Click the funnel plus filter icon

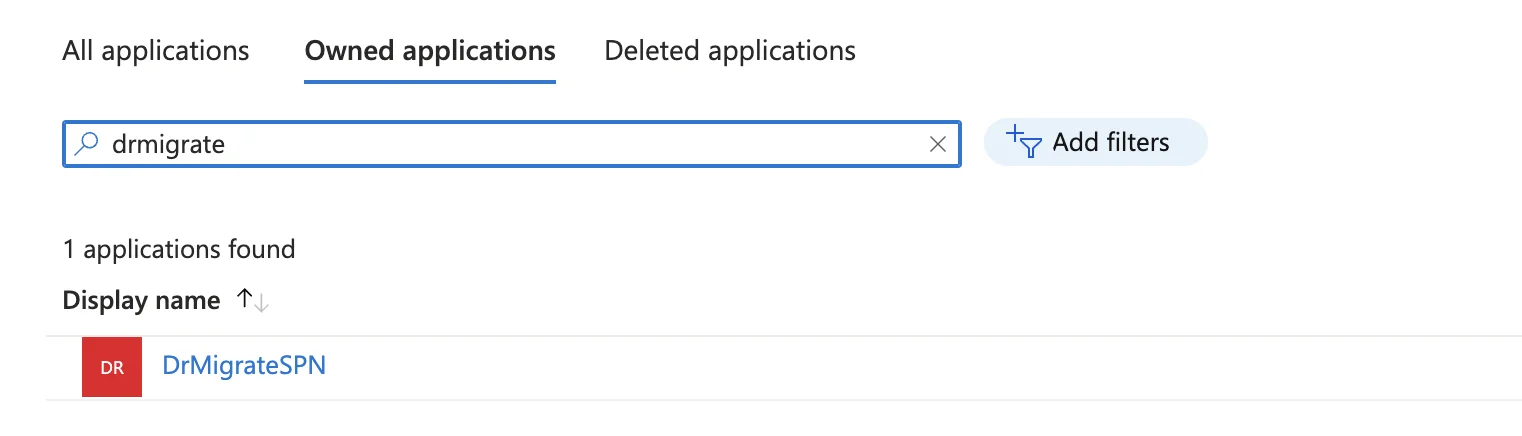(x=1024, y=142)
